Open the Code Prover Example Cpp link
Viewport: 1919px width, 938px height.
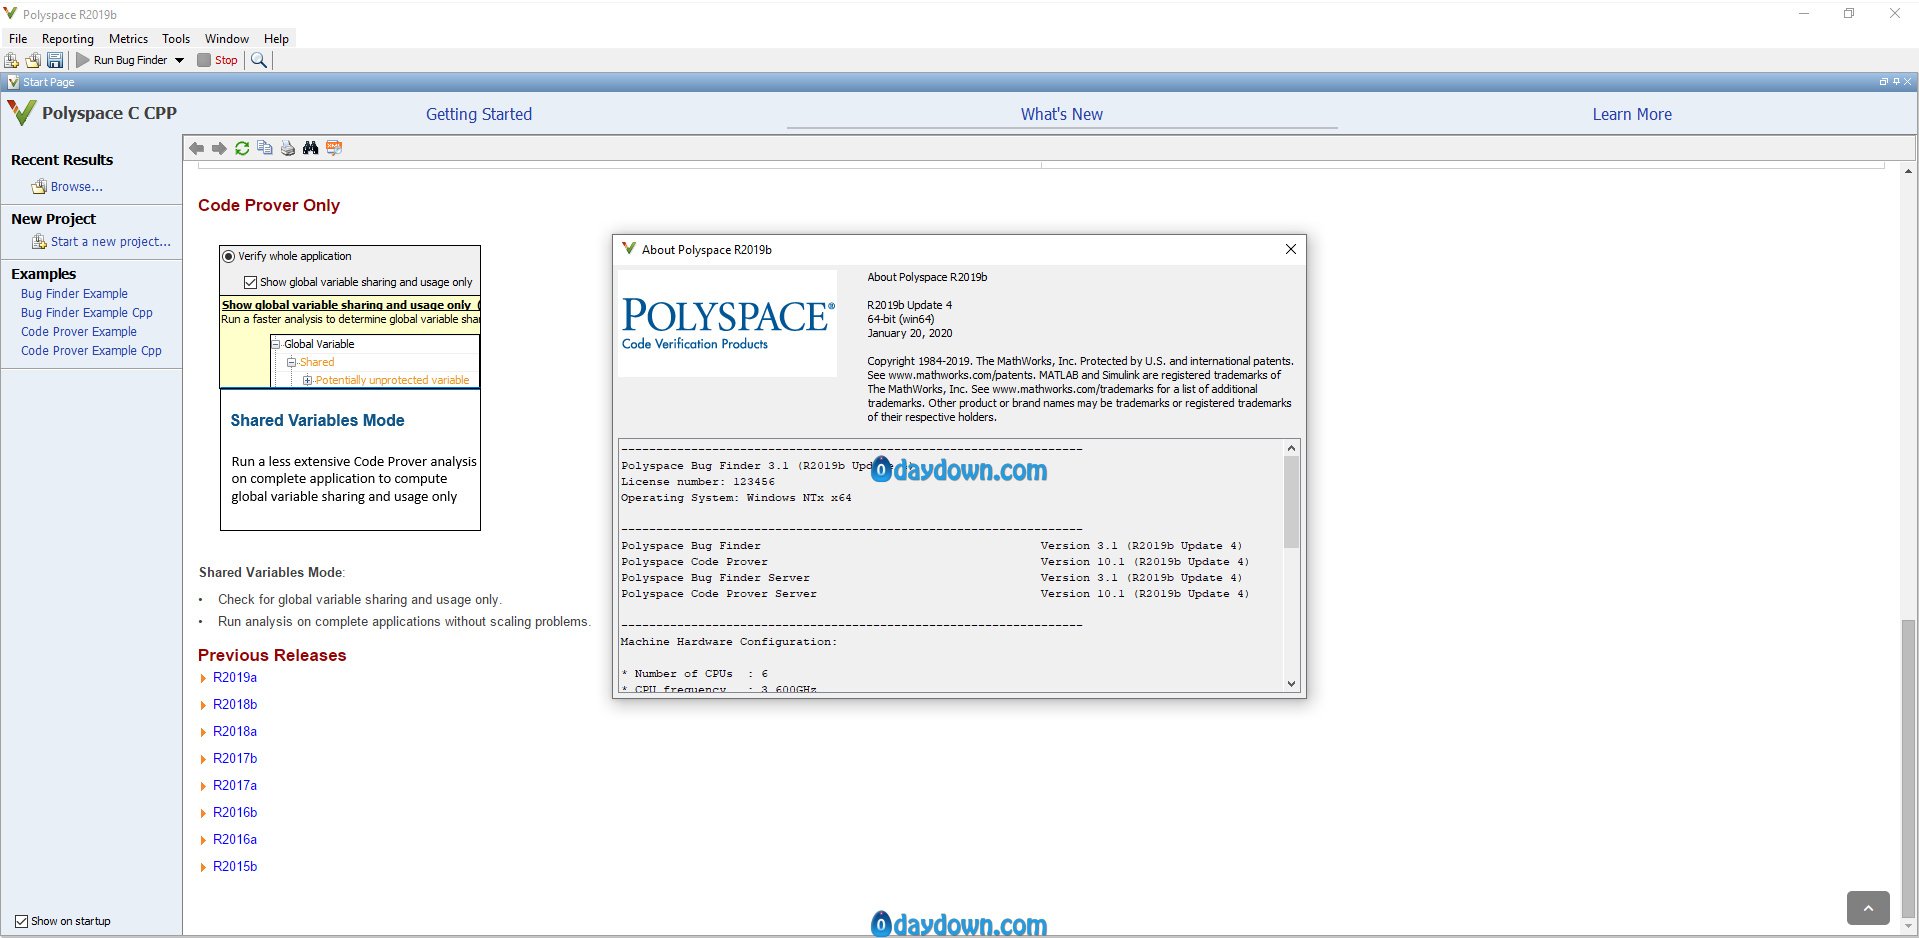91,351
